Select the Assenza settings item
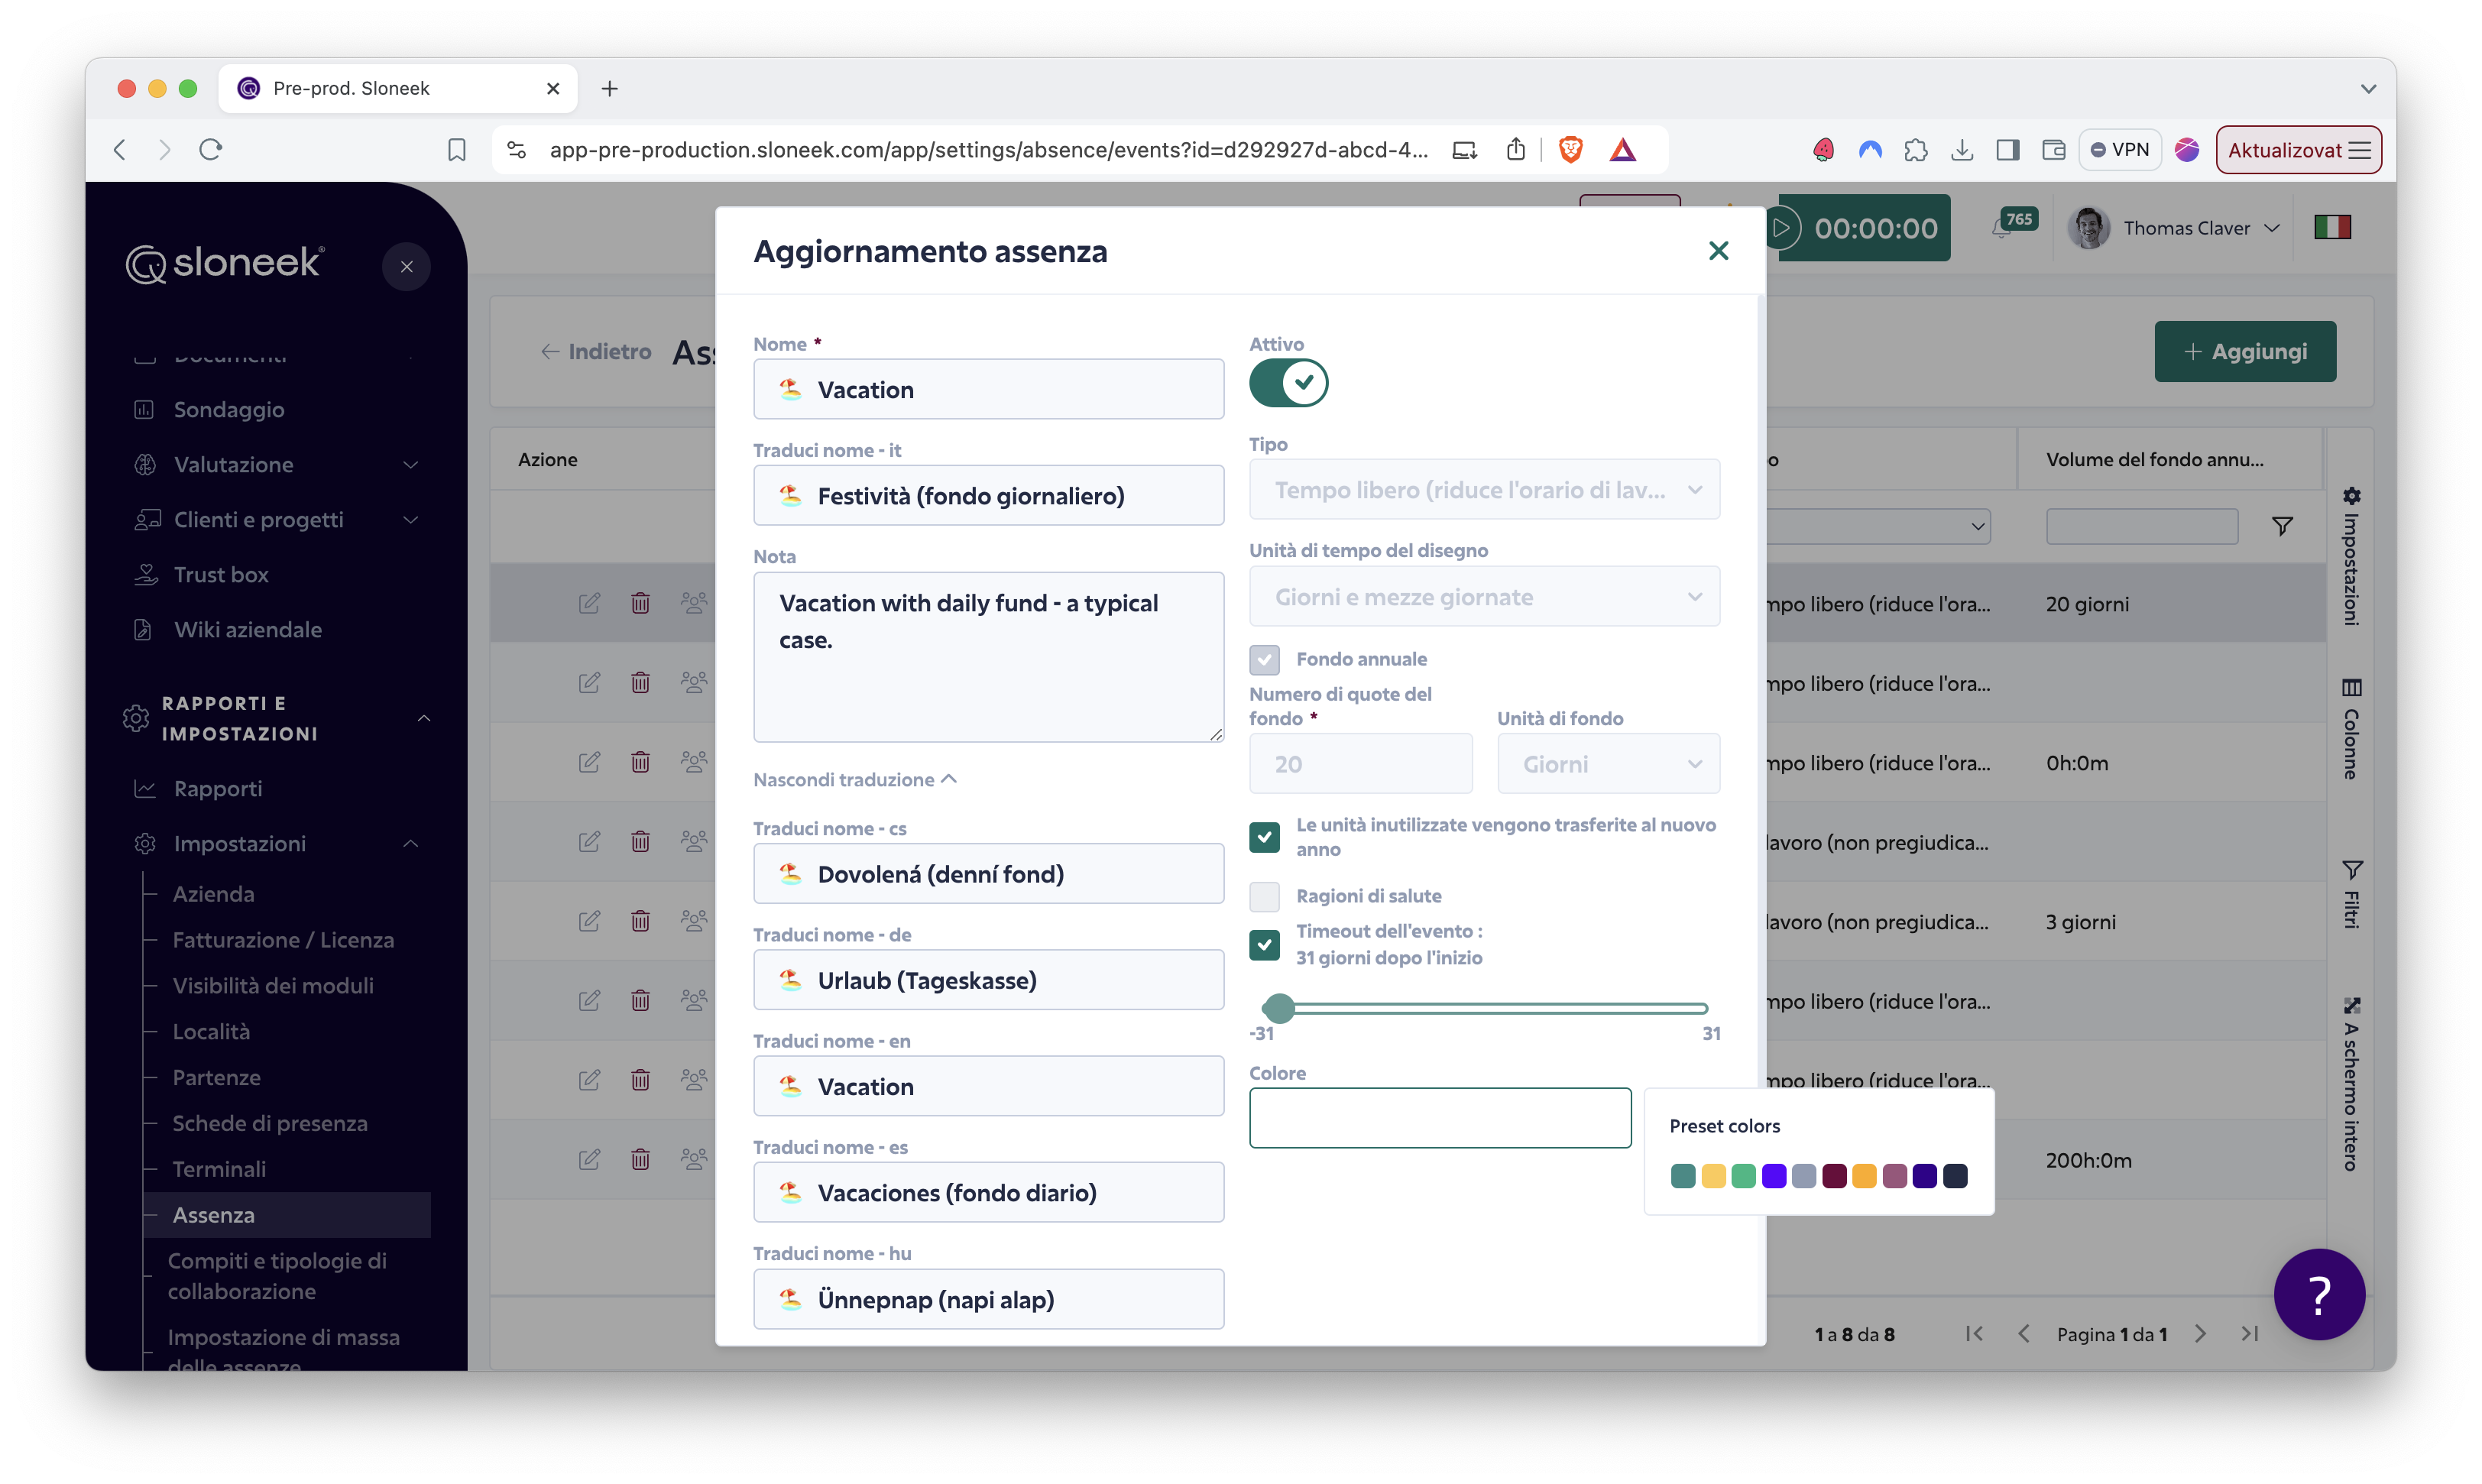Screen dimensions: 2482x1484 tap(286, 1215)
